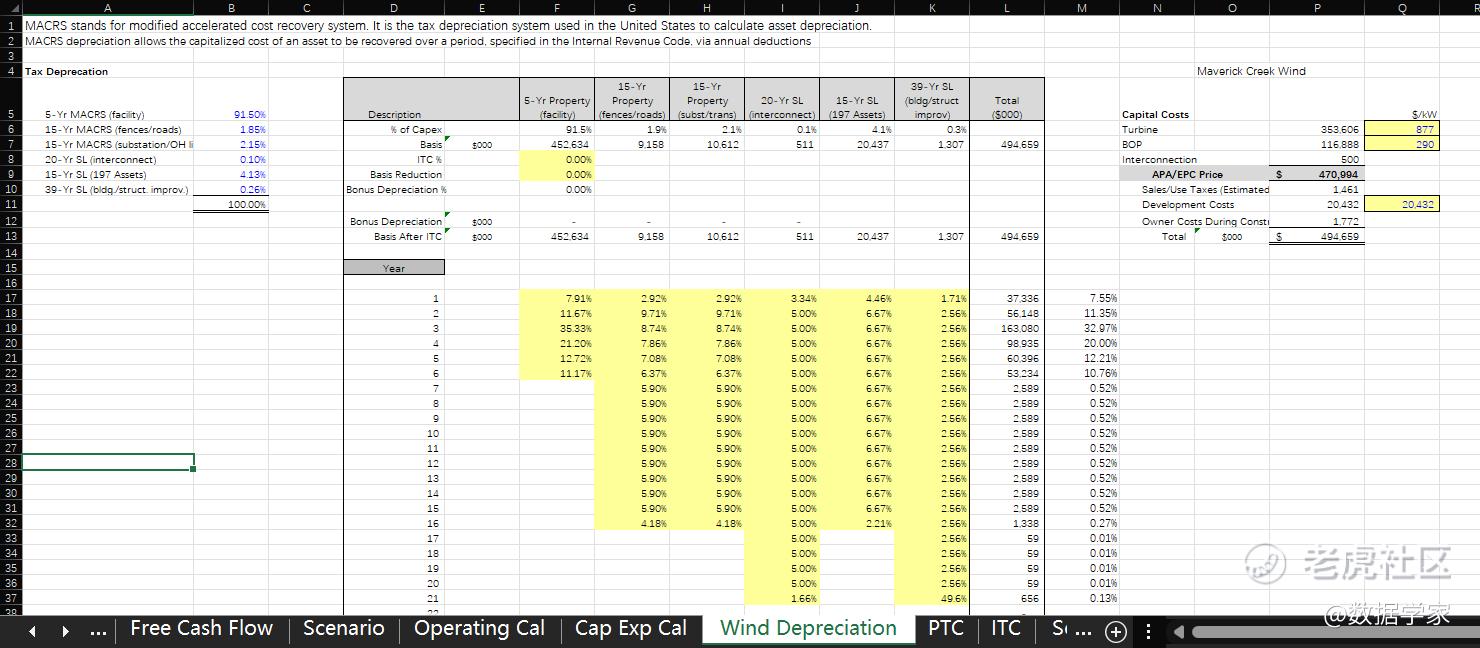The image size is (1480, 648).
Task: Click the 37,336 total for year 1
Action: click(x=1006, y=298)
